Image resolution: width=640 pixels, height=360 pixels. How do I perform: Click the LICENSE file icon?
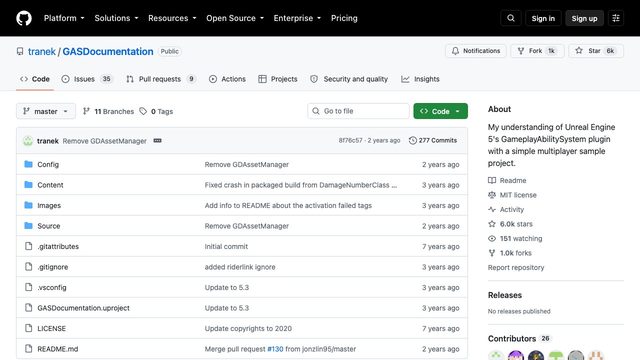[x=28, y=328]
